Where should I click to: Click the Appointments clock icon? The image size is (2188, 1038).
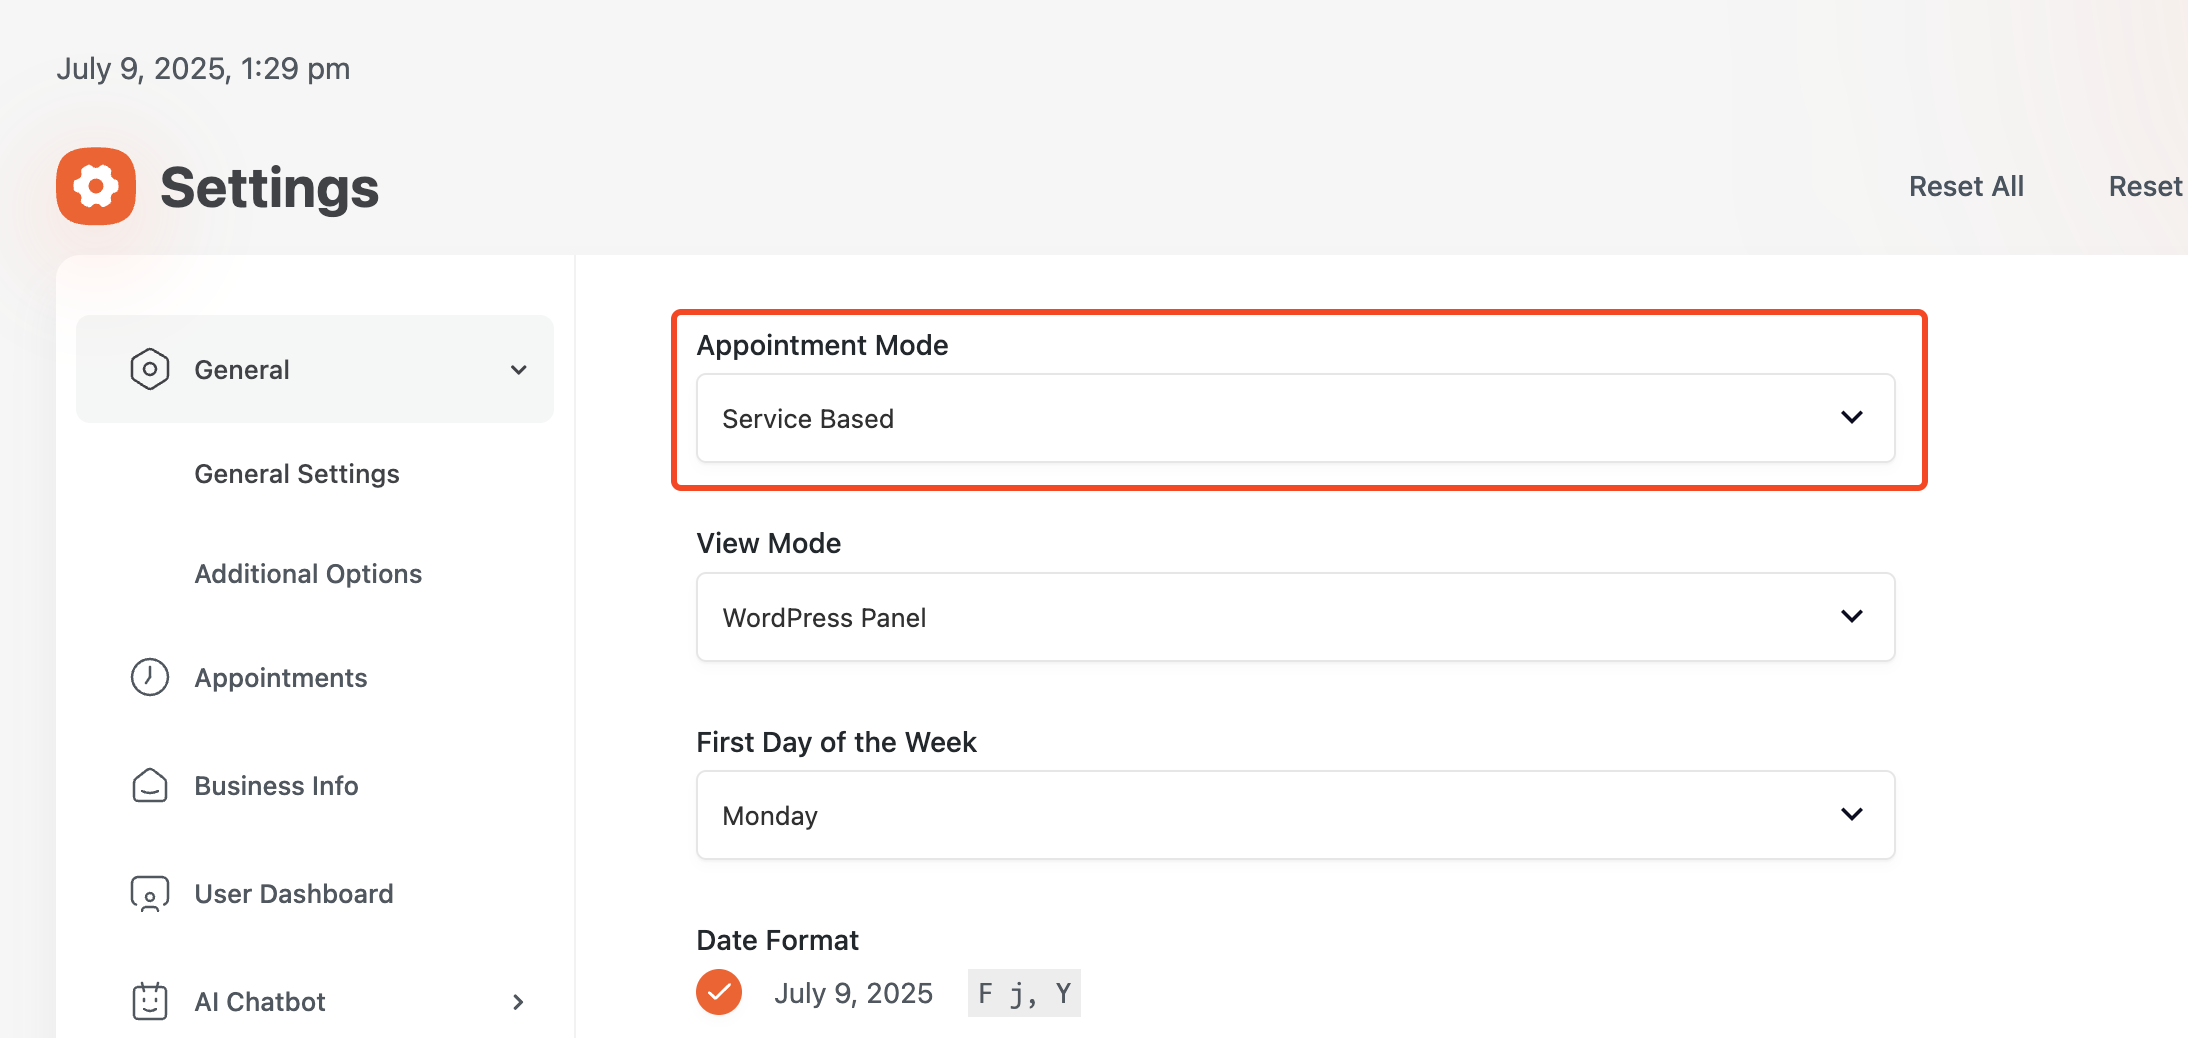coord(150,677)
